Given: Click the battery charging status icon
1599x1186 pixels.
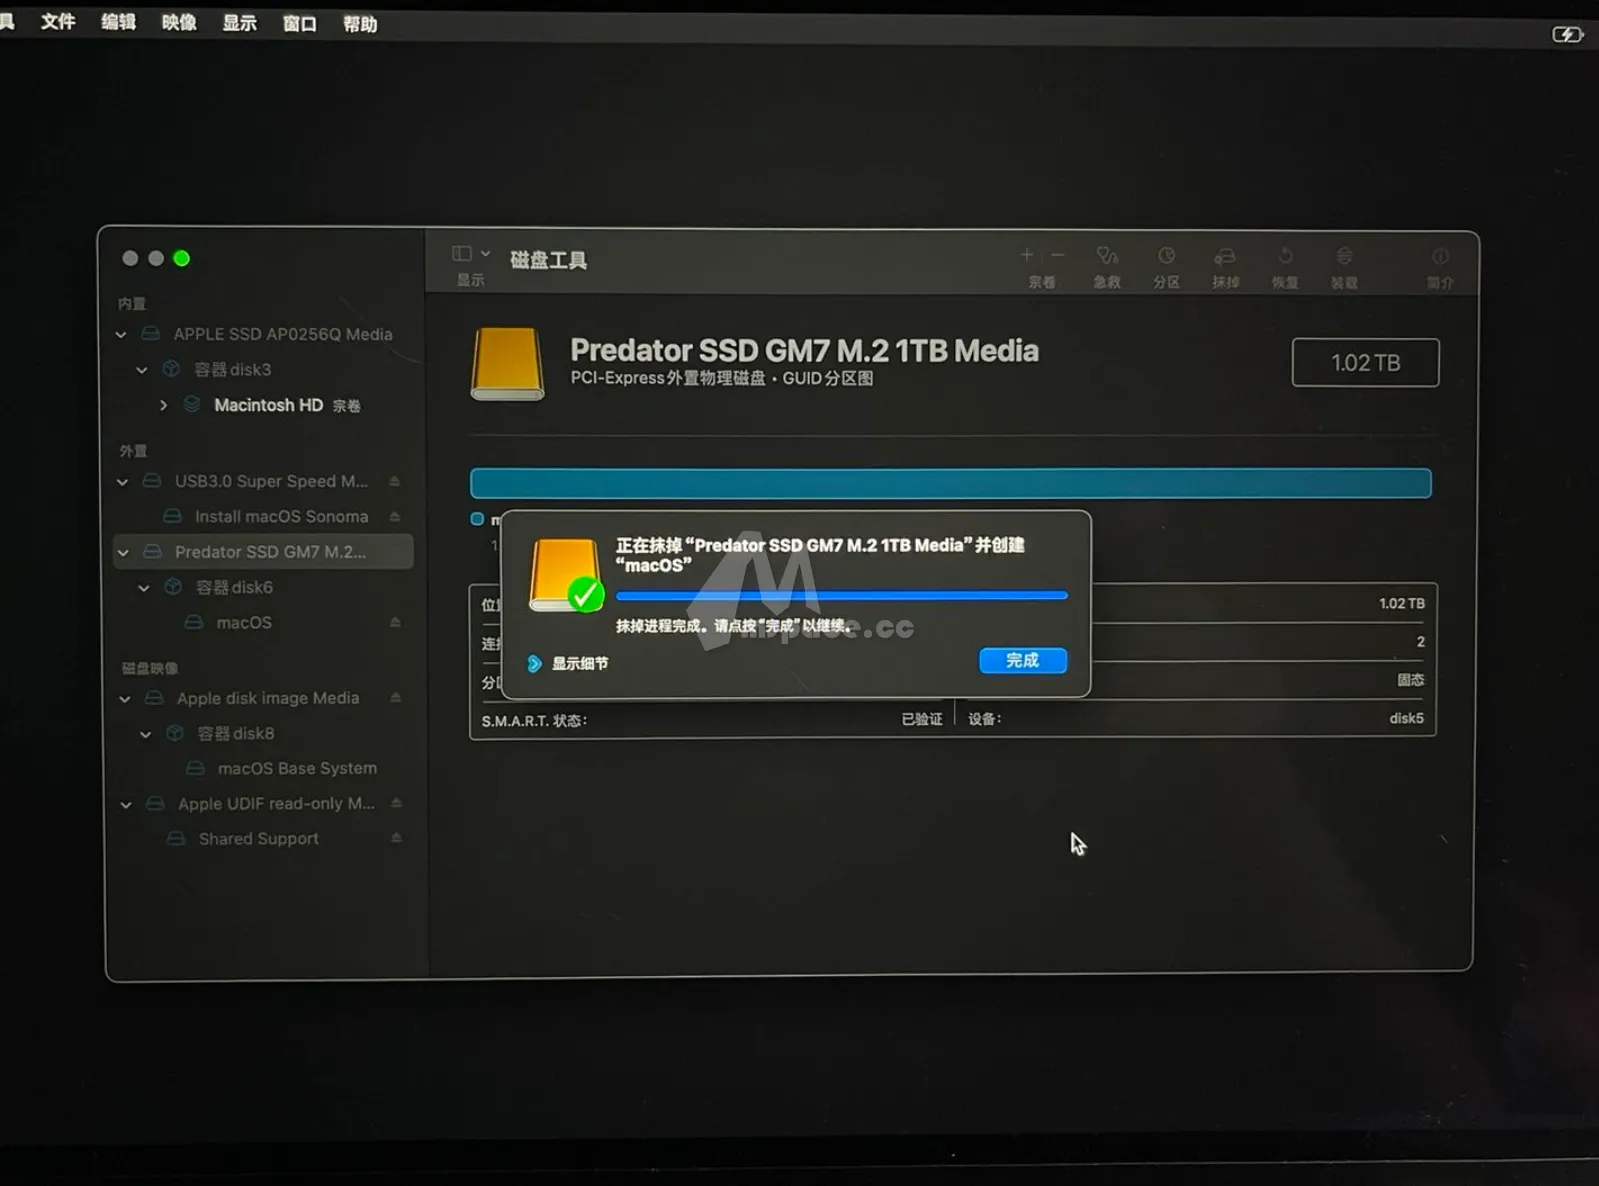Looking at the screenshot, I should pos(1567,35).
